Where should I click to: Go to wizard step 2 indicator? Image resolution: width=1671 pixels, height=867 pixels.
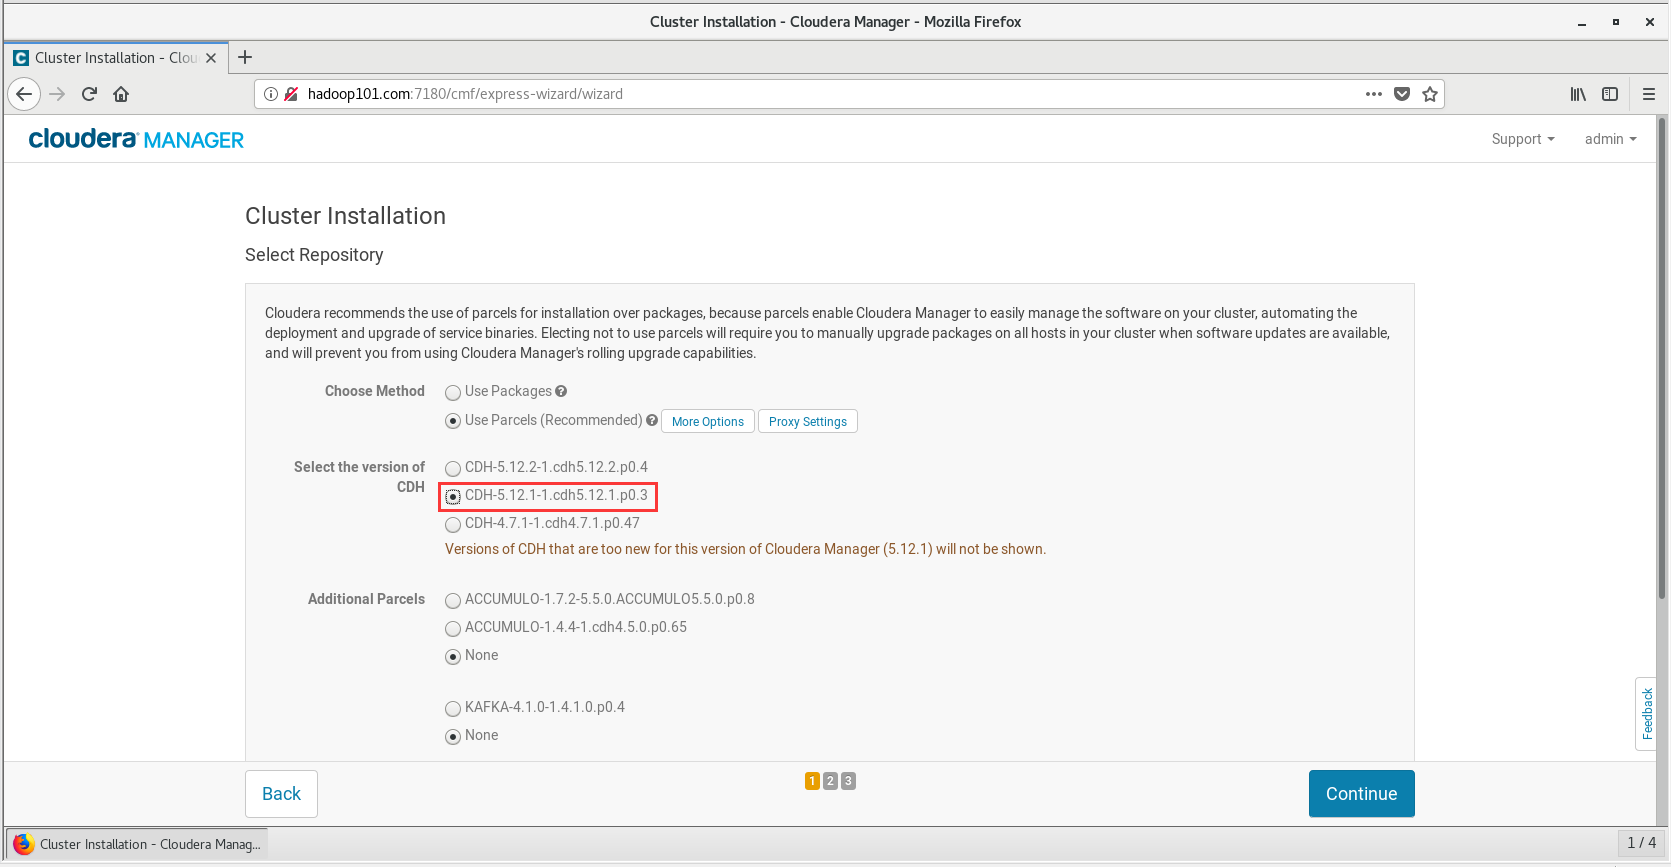[830, 781]
